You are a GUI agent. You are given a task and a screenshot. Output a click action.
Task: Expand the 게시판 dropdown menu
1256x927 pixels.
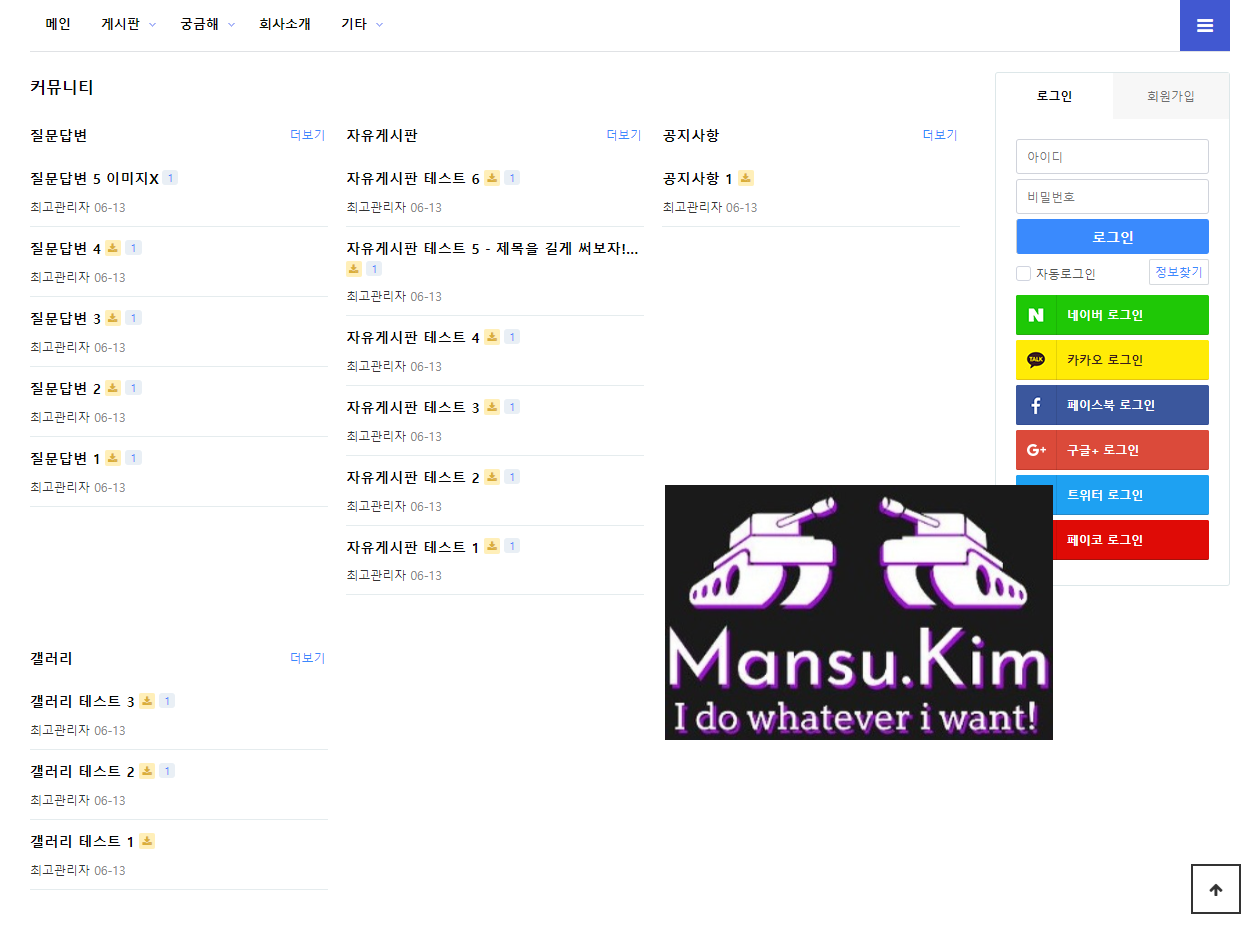point(128,24)
